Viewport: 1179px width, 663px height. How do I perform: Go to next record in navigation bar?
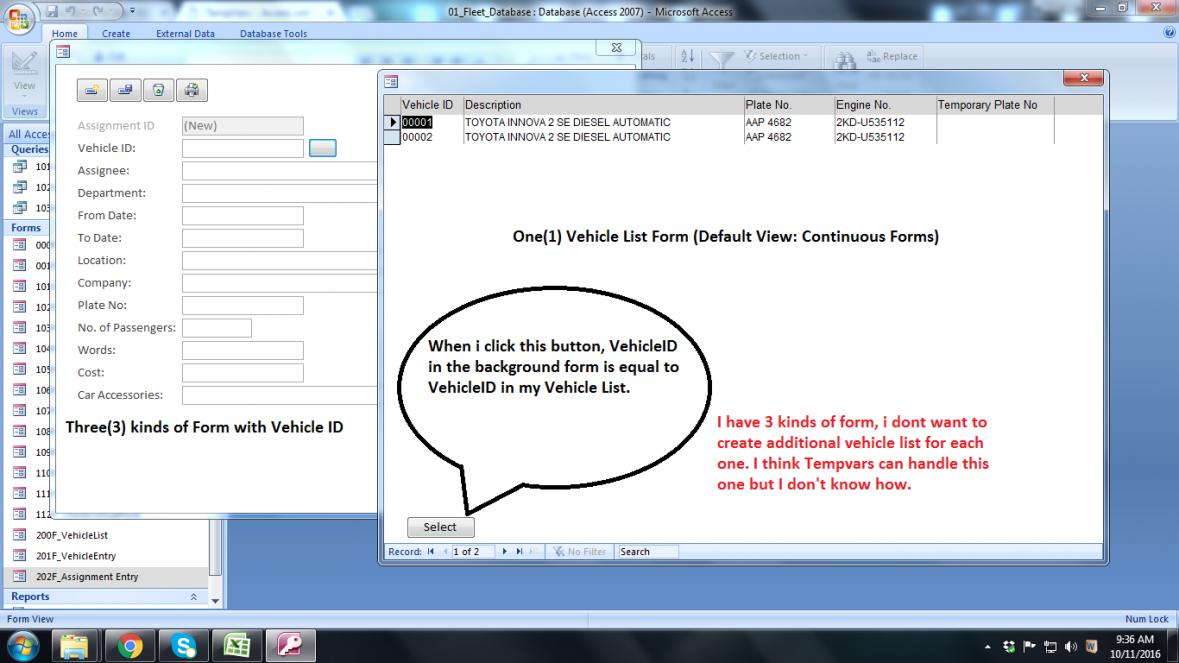(x=505, y=552)
